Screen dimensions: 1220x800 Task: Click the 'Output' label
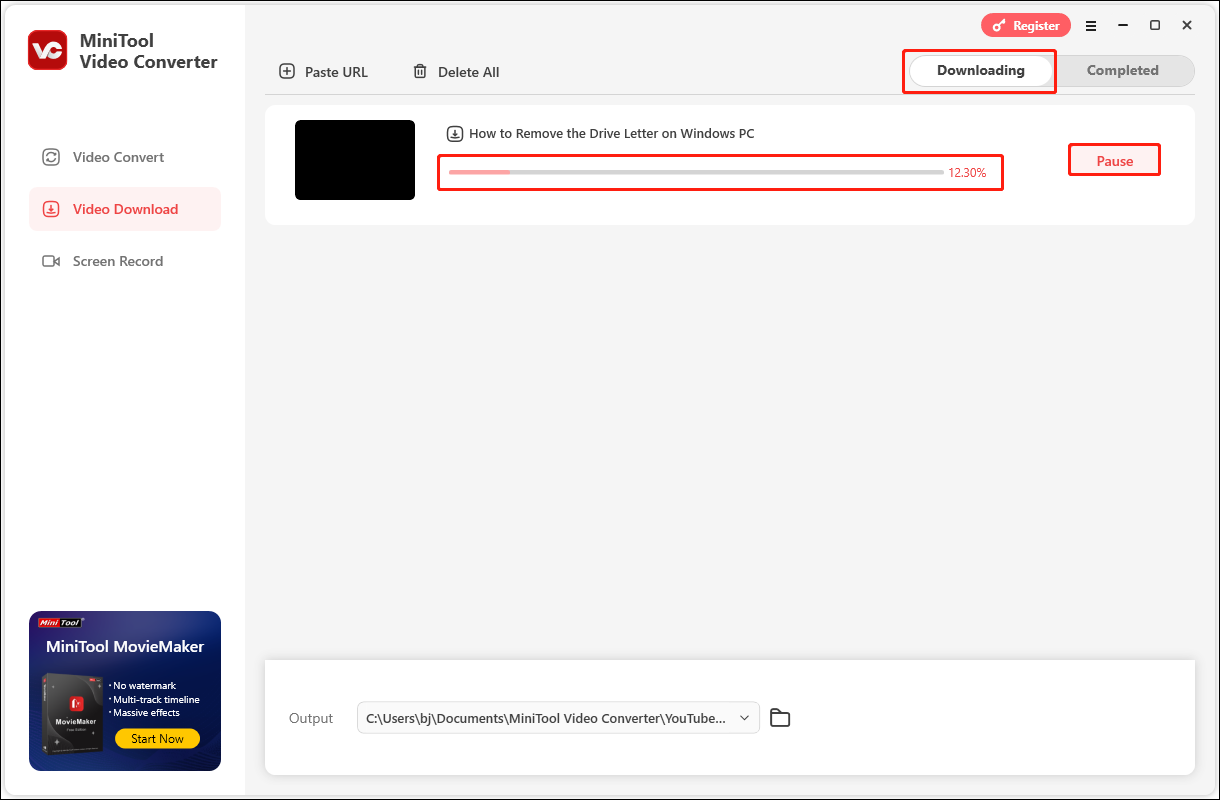[311, 718]
